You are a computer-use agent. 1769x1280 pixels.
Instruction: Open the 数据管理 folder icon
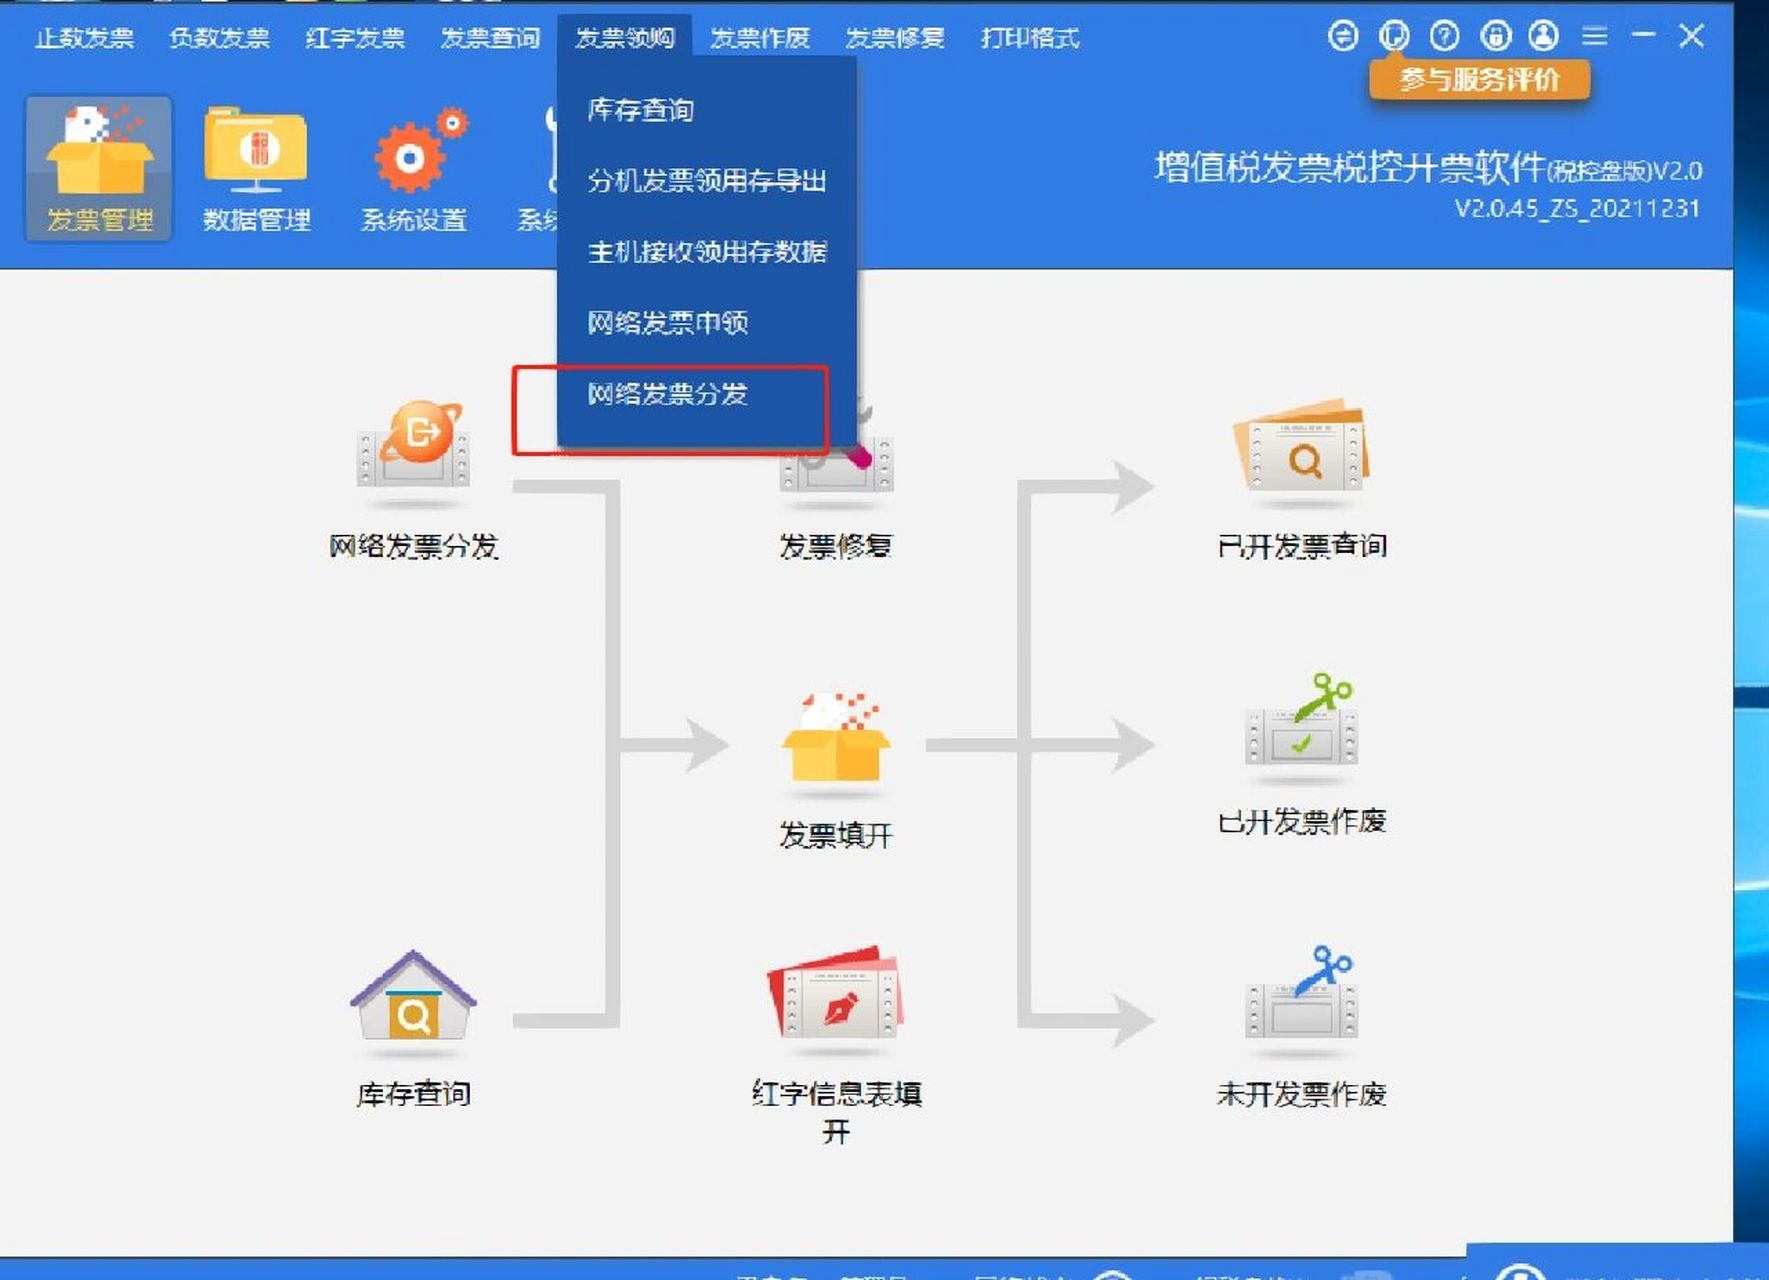(x=254, y=160)
